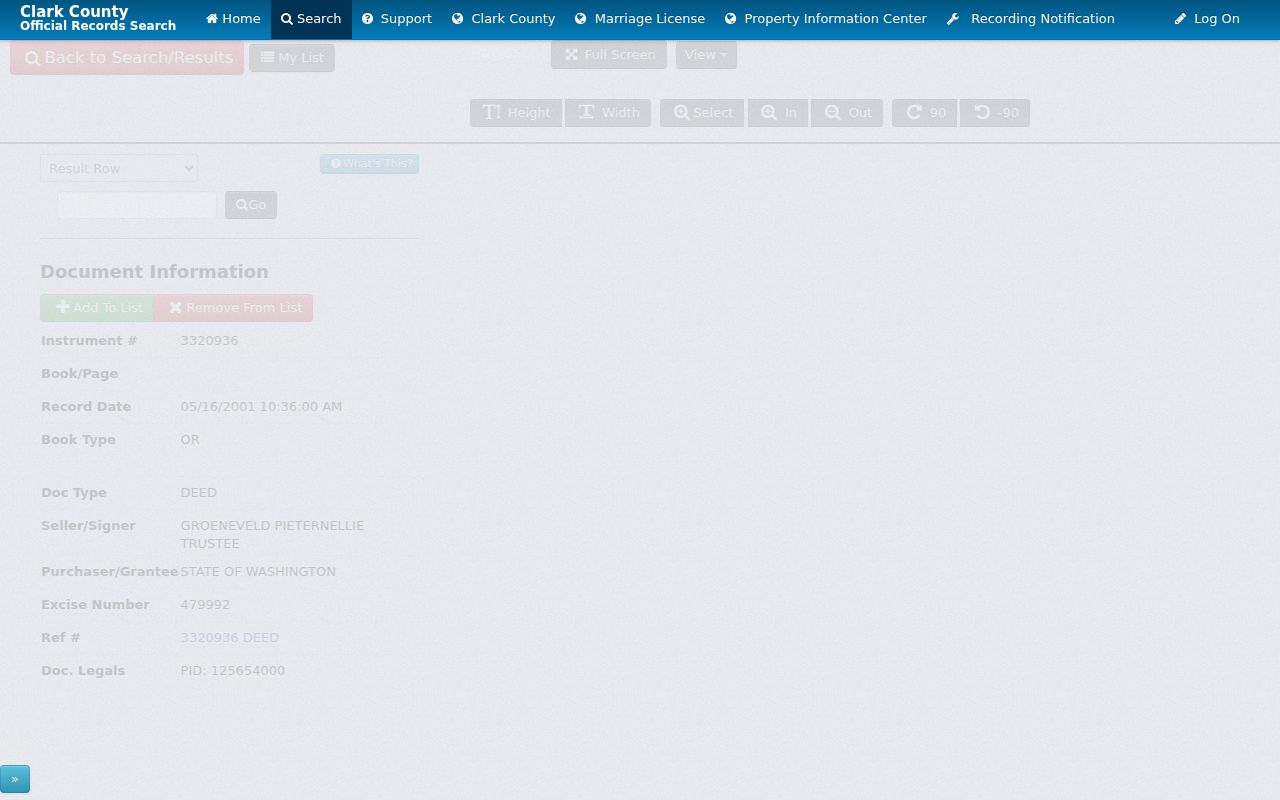
Task: Open the Search nav item
Action: click(x=311, y=19)
